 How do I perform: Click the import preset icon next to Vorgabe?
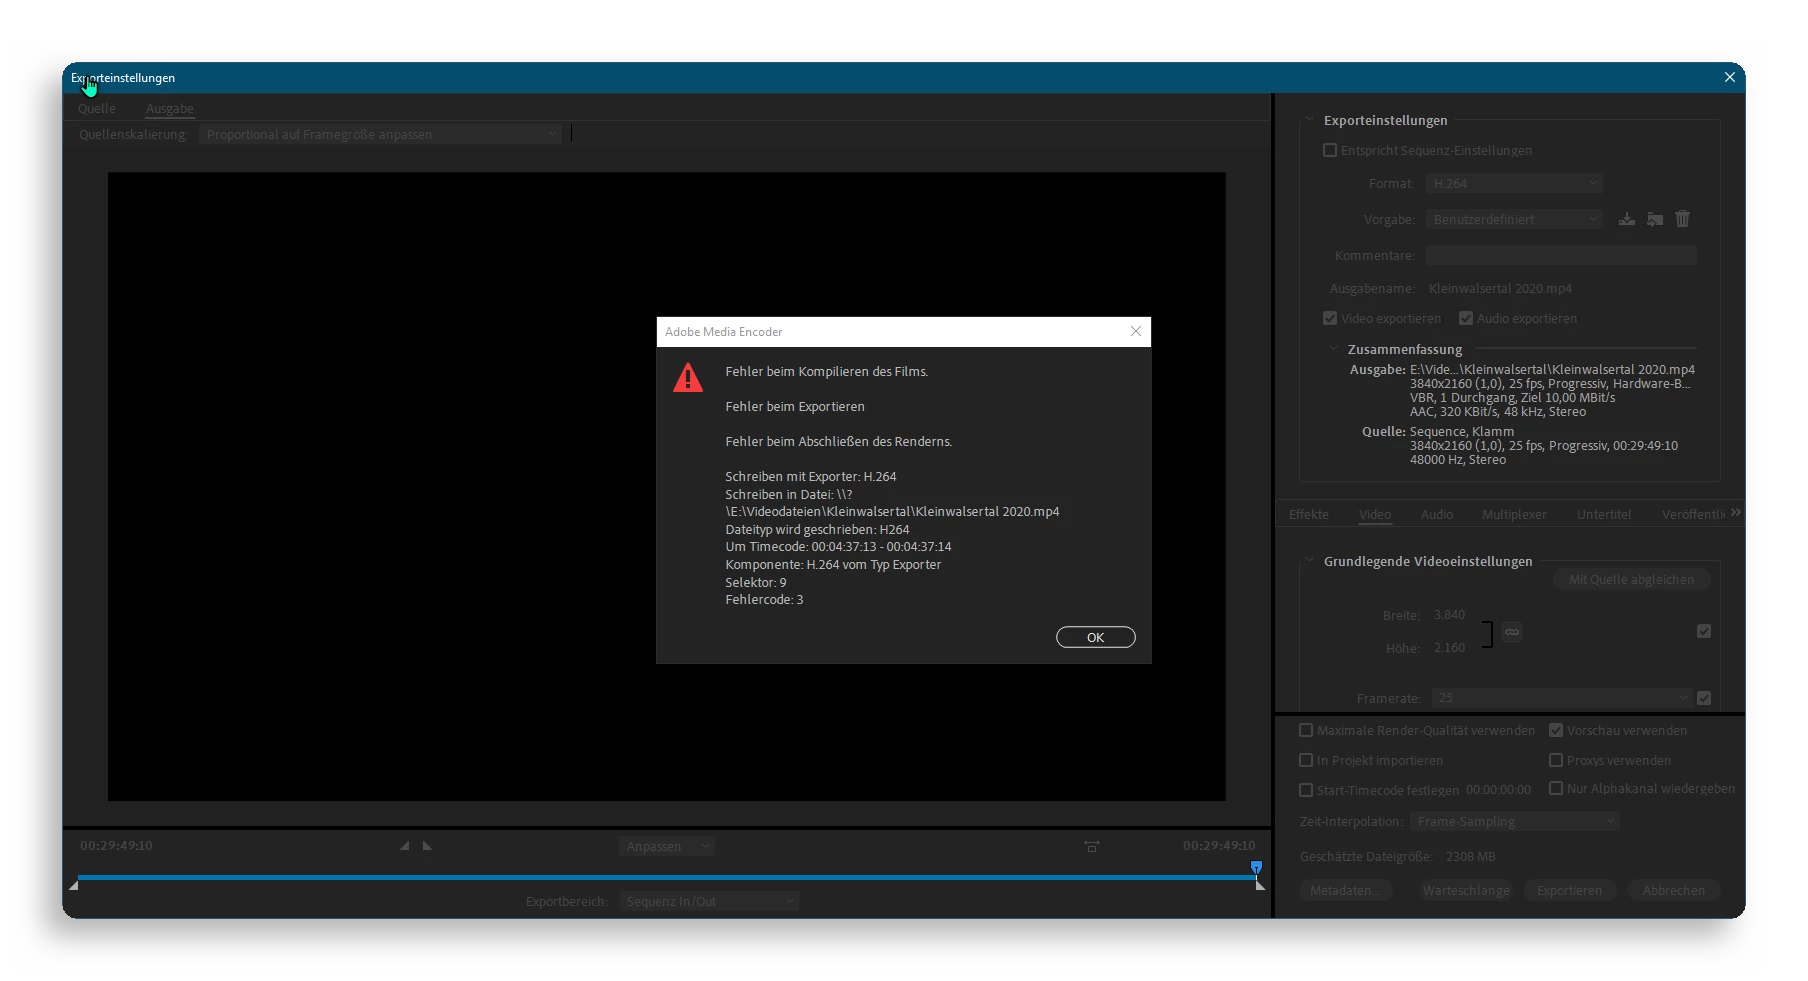pos(1655,219)
